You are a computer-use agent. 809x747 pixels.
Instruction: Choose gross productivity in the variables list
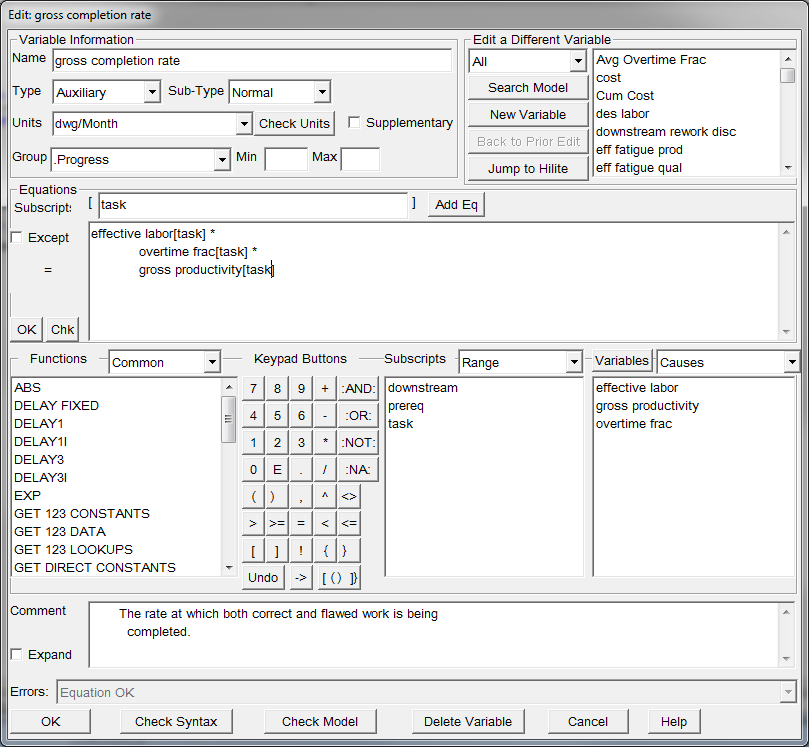pos(647,406)
